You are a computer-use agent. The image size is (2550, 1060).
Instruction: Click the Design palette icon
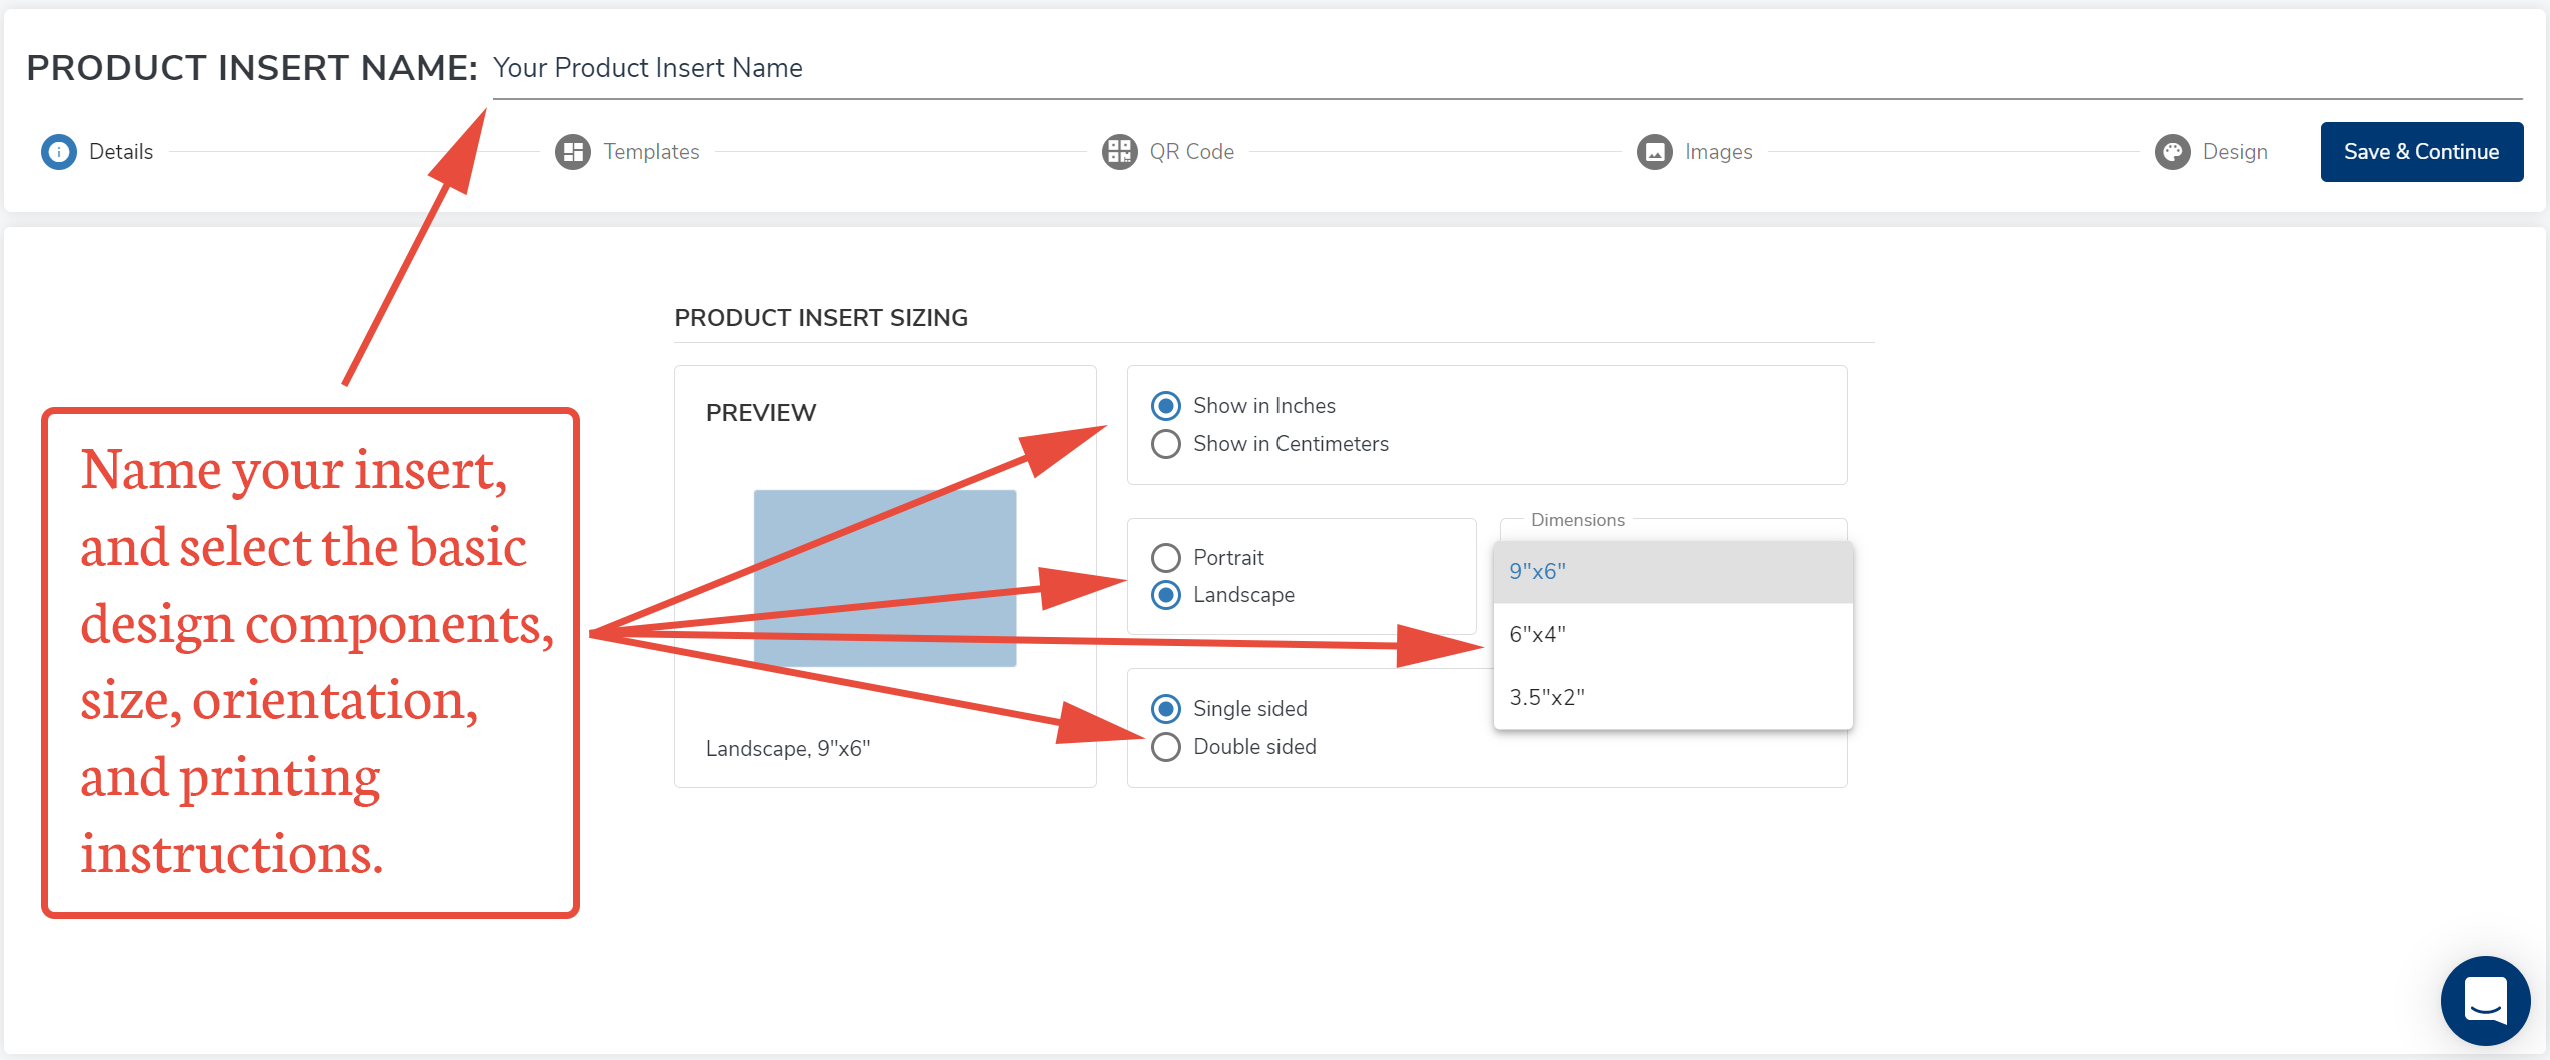pyautogui.click(x=2172, y=152)
